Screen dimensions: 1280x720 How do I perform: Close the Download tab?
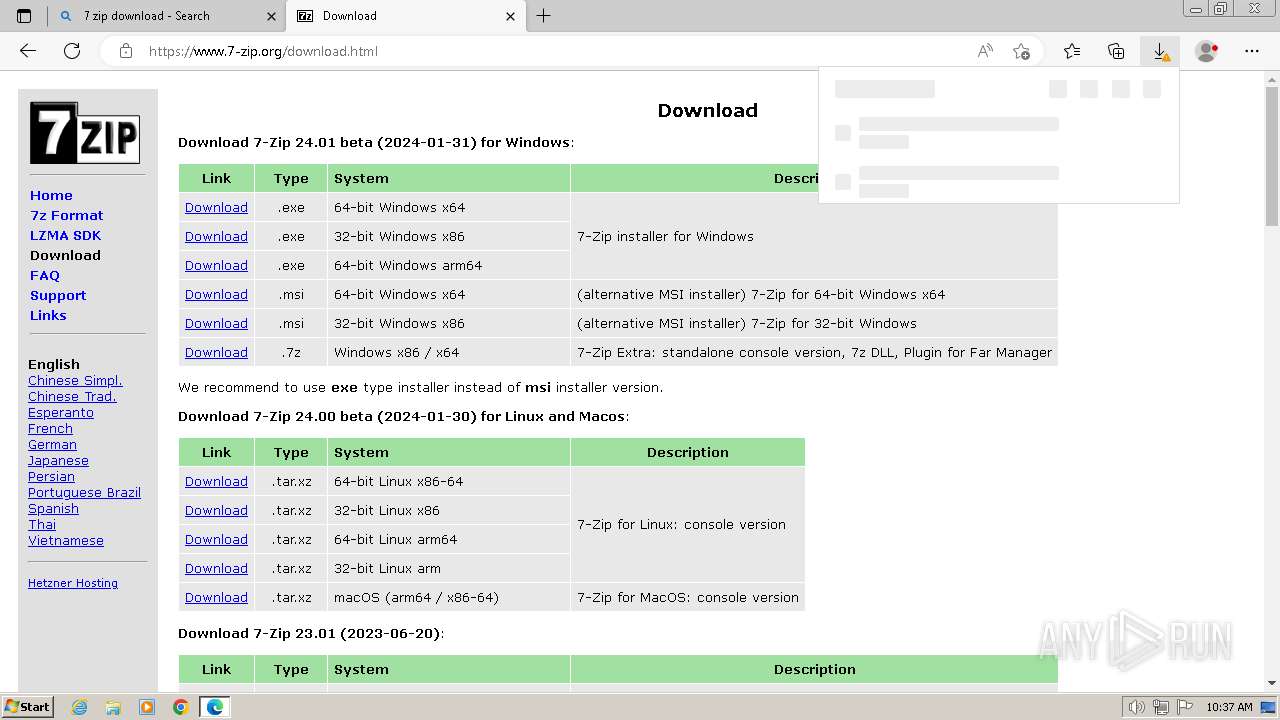tap(511, 16)
